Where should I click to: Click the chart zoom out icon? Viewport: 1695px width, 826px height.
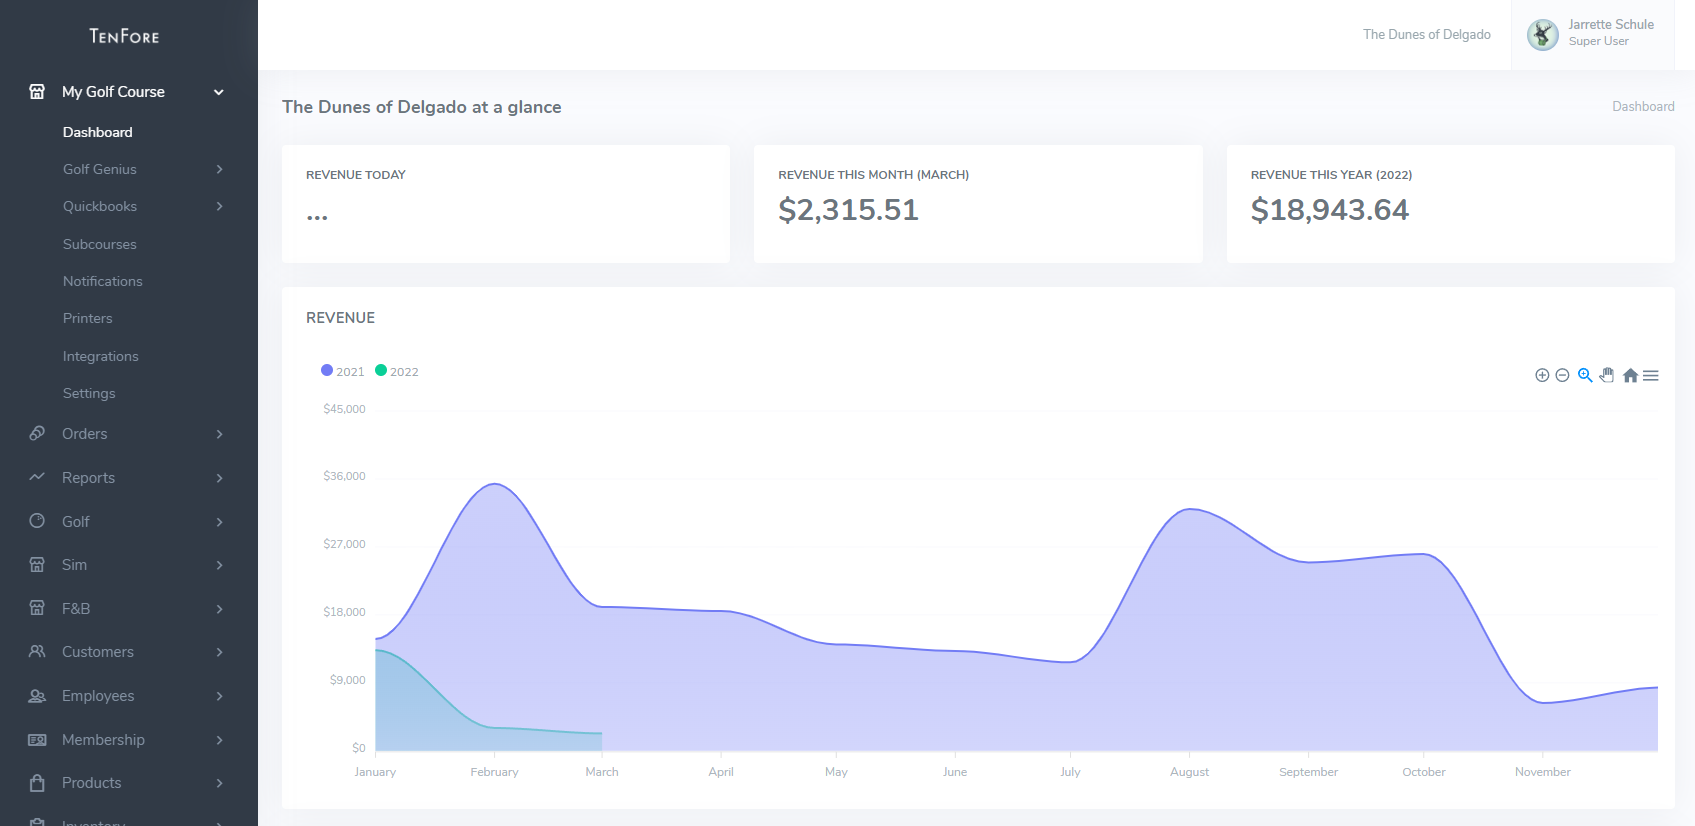[x=1562, y=376]
